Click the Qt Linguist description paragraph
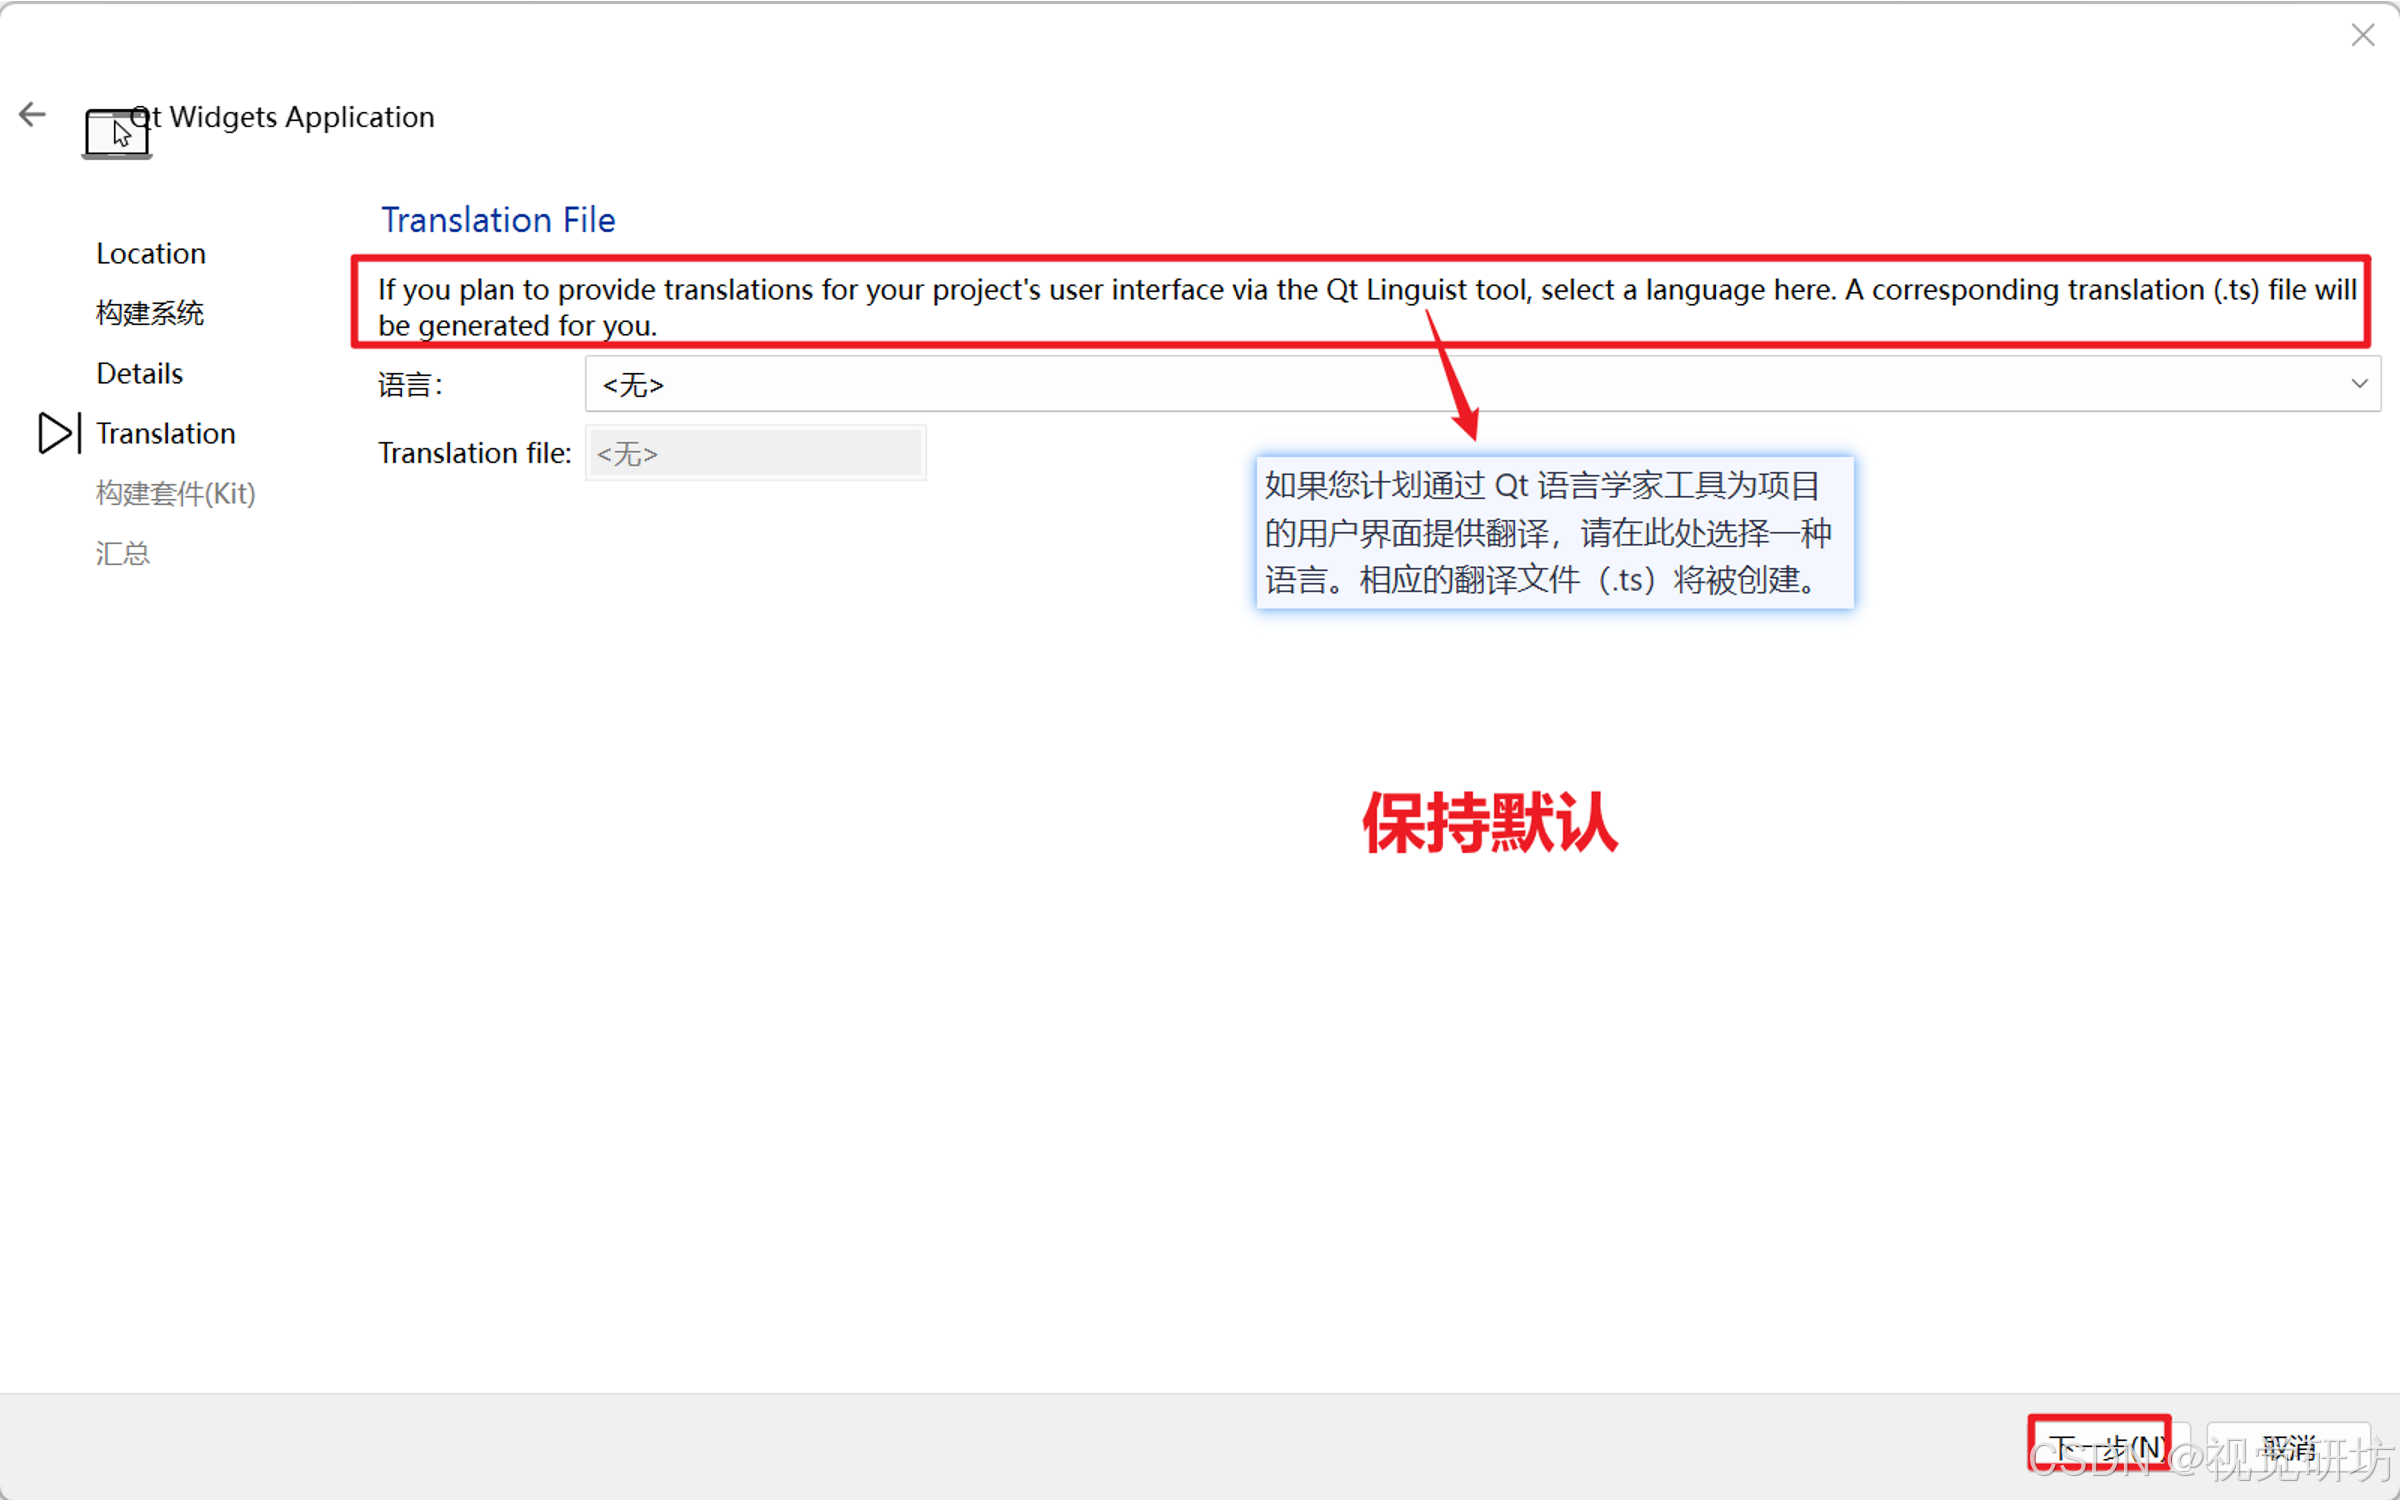The image size is (2400, 1500). [1360, 306]
